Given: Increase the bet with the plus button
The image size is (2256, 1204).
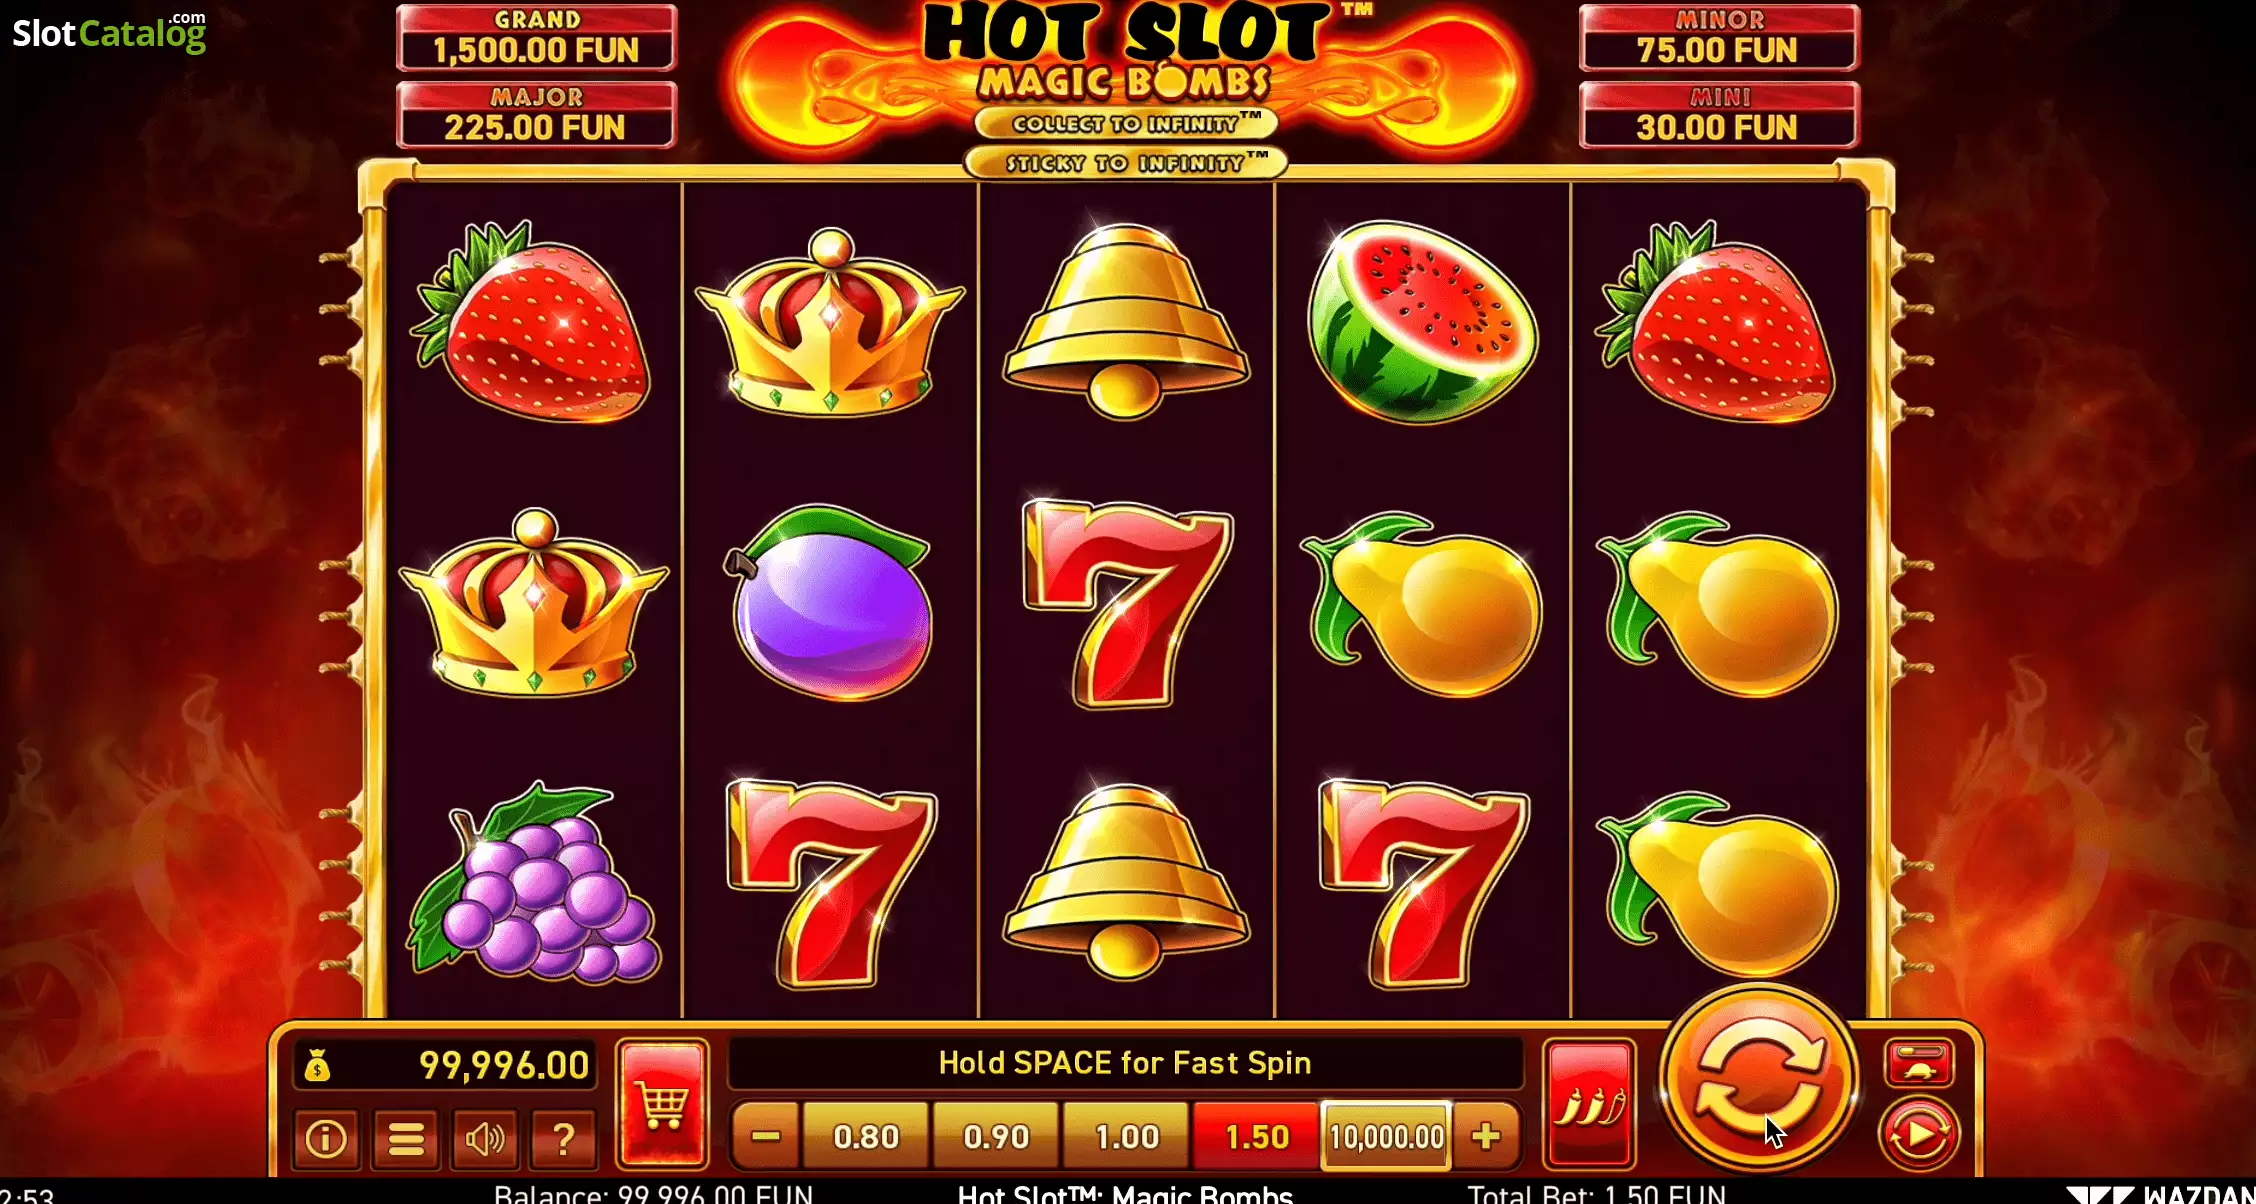Looking at the screenshot, I should tap(1486, 1136).
